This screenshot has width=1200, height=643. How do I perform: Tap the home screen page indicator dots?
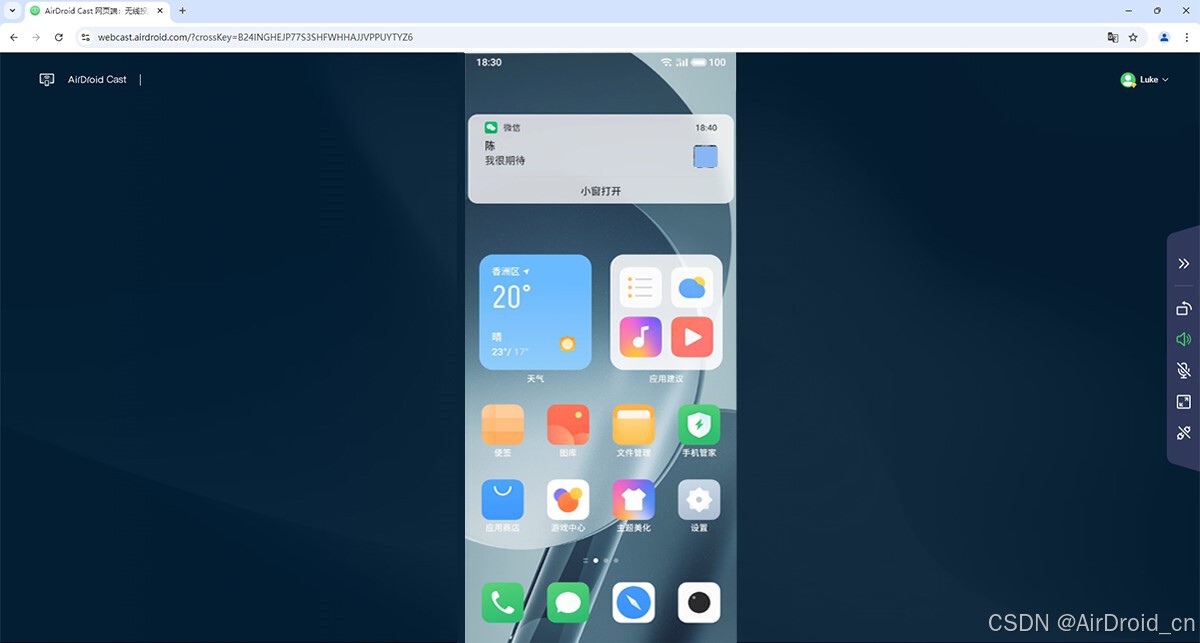600,561
